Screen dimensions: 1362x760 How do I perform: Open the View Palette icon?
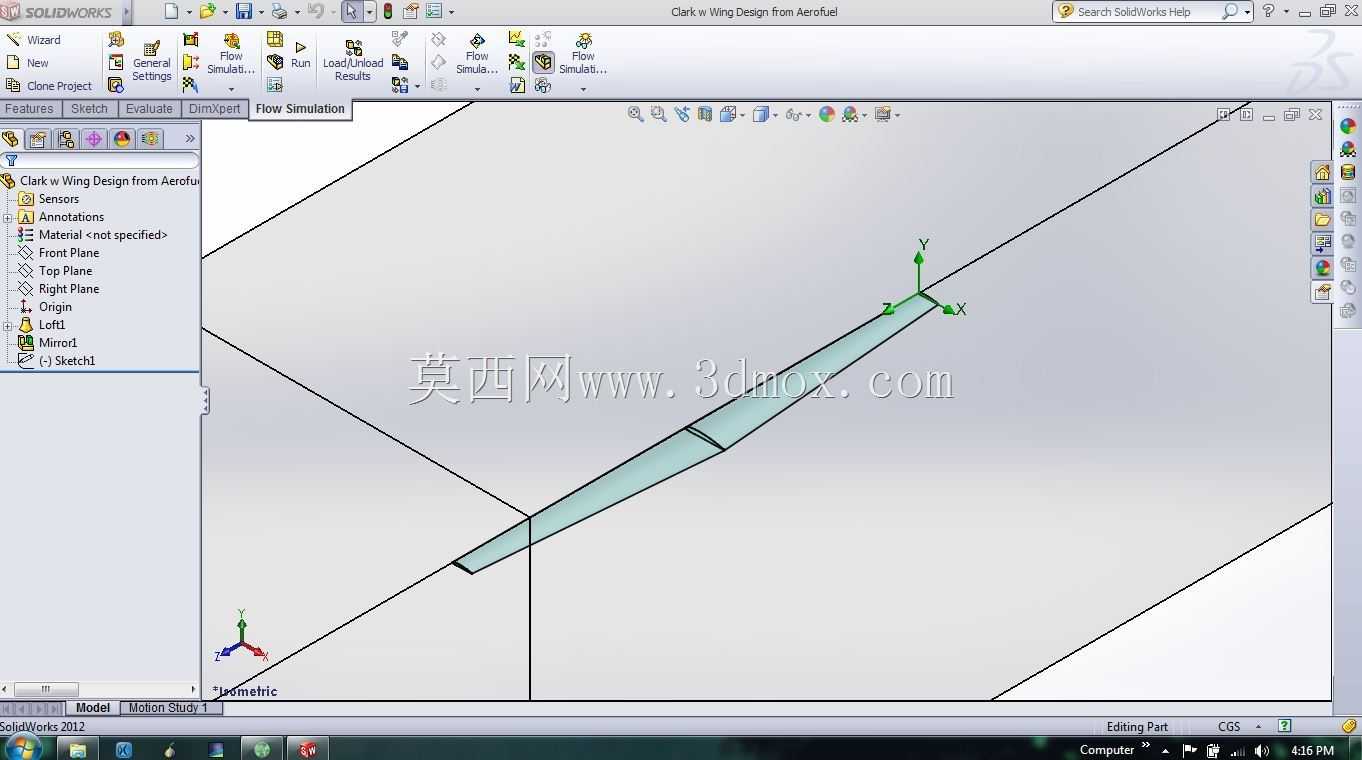(1322, 244)
